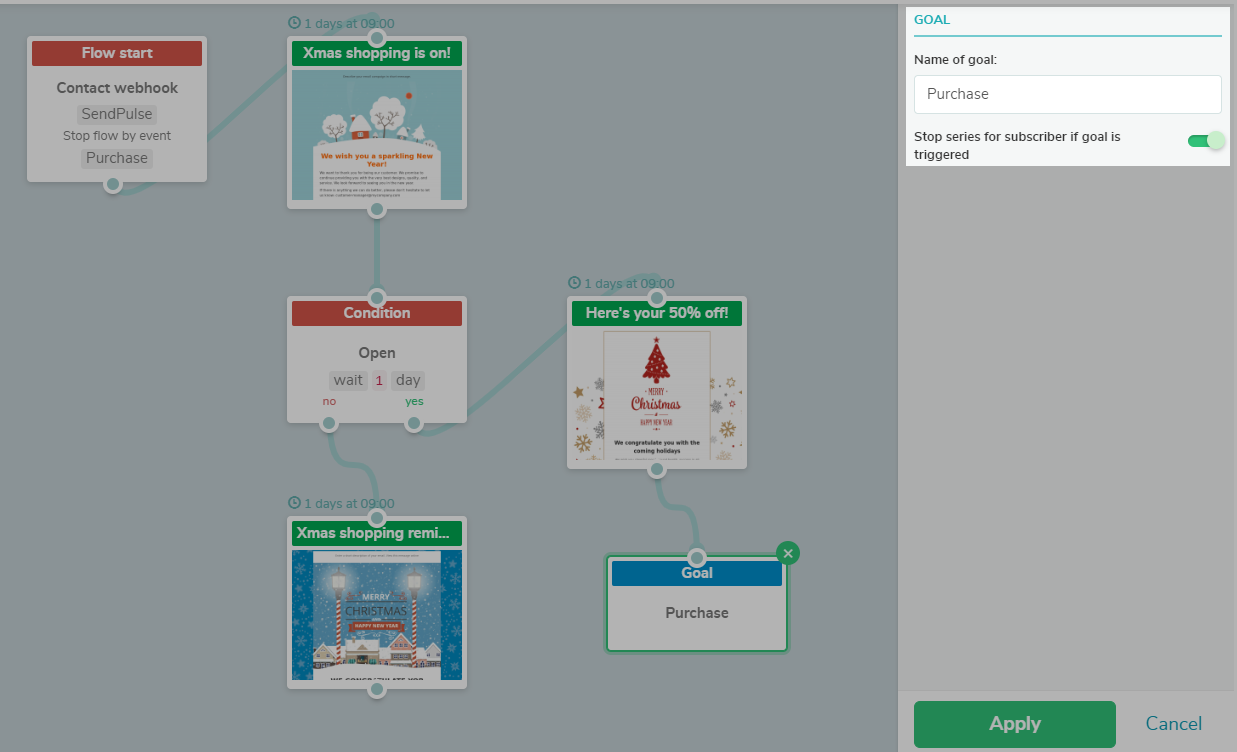Open the Xmas shopping is on! email header
The width and height of the screenshot is (1237, 752).
pyautogui.click(x=377, y=53)
